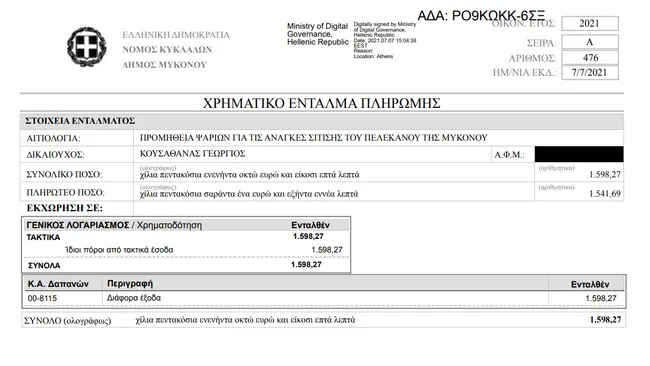Click the Ministry of Digital Governance signature text
The height and width of the screenshot is (366, 650).
318,34
